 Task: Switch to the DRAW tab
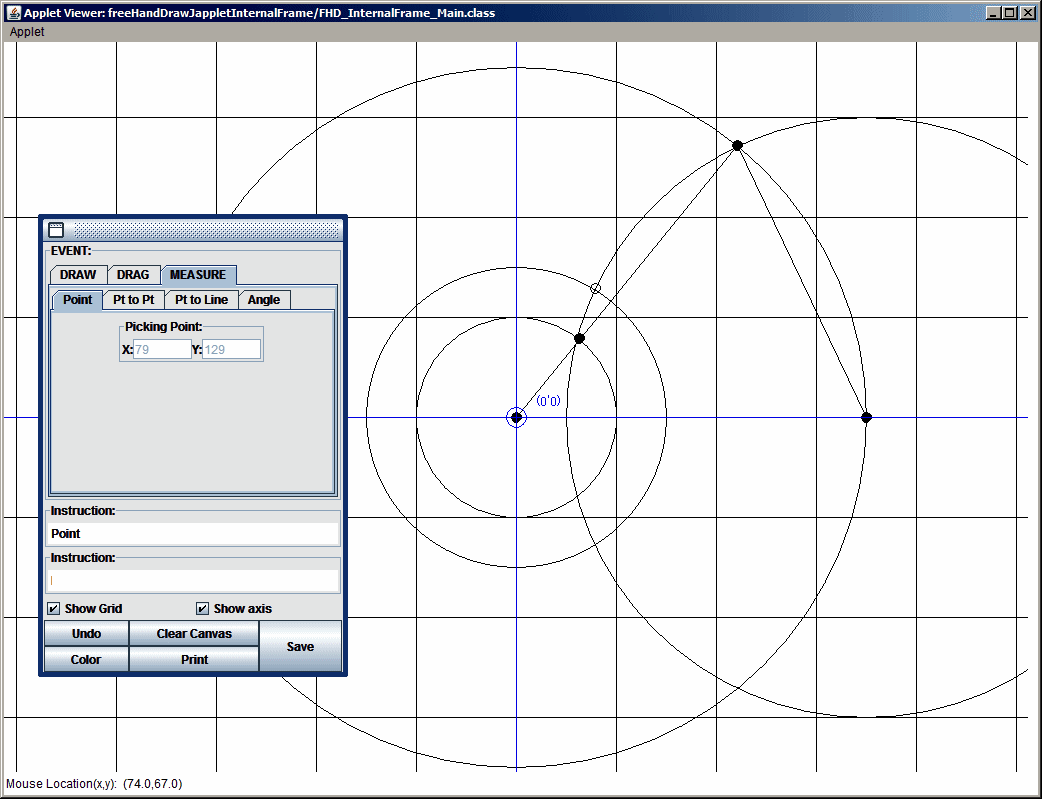click(78, 275)
